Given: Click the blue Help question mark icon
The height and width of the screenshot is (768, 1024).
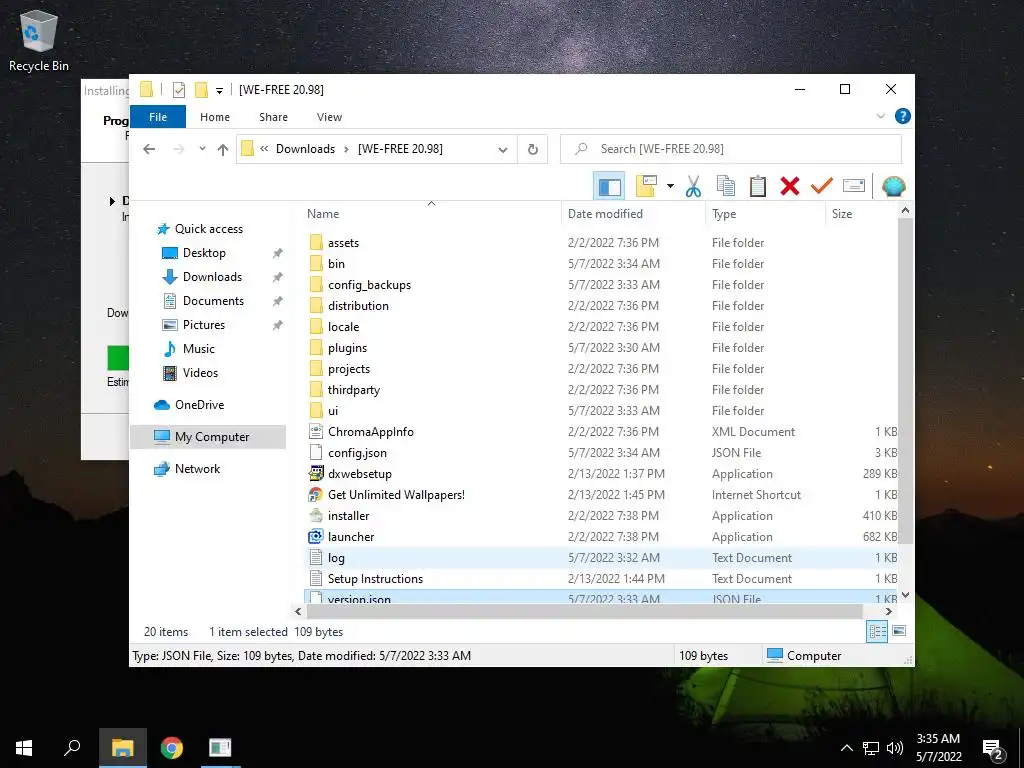Looking at the screenshot, I should coord(903,116).
